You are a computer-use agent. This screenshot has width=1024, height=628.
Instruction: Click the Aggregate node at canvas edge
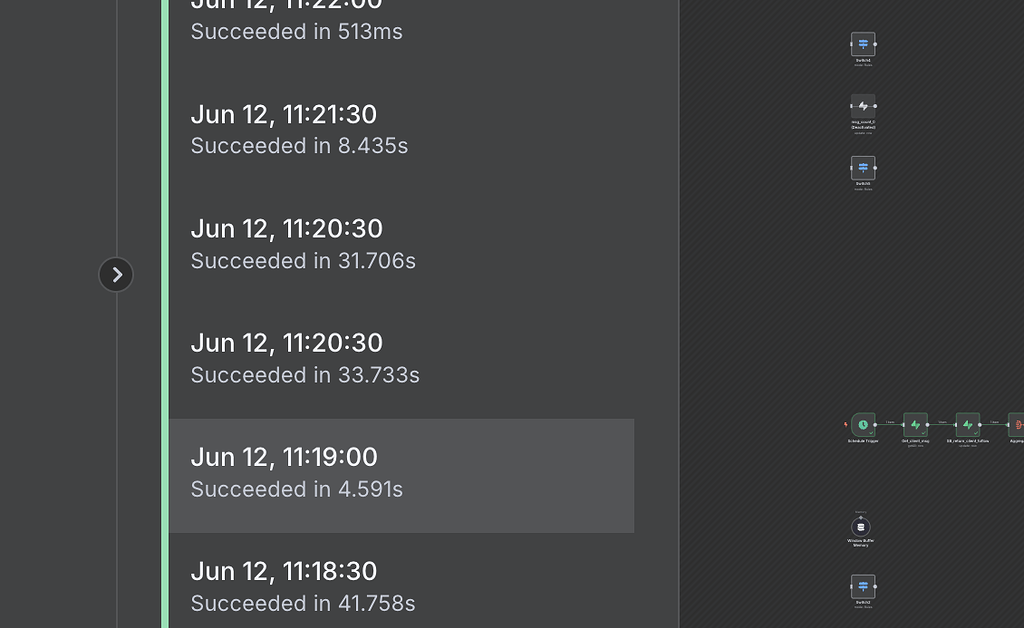tap(1019, 424)
